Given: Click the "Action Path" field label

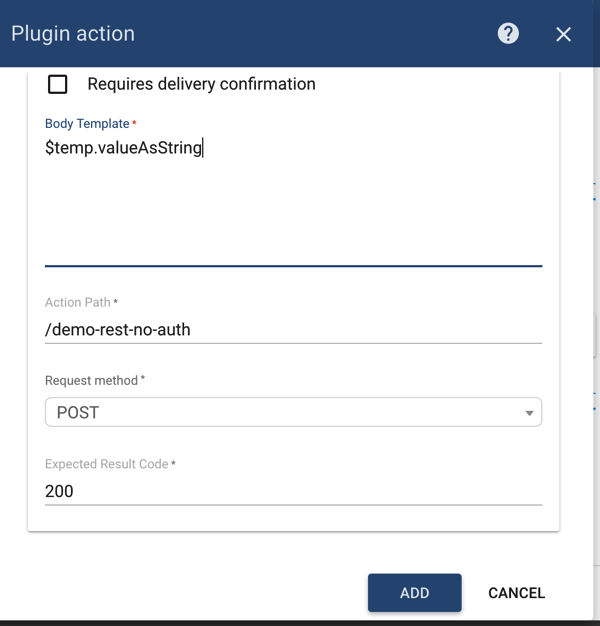Looking at the screenshot, I should [78, 302].
